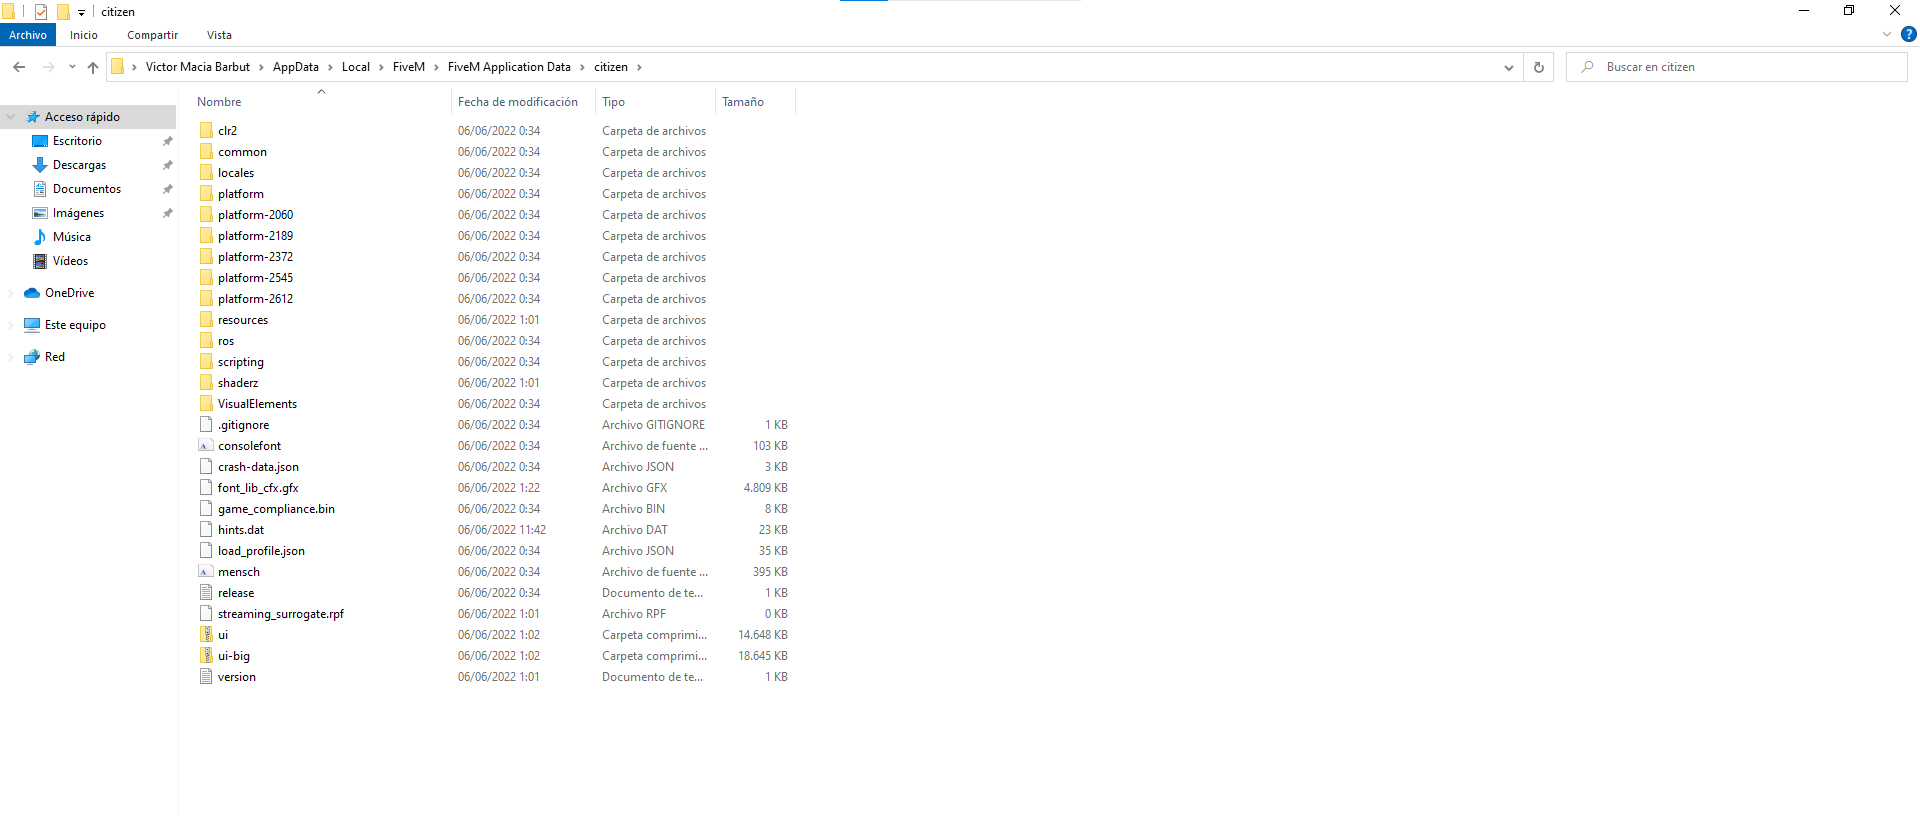Image resolution: width=1920 pixels, height=816 pixels.
Task: Click the New folder quick access icon
Action: (63, 12)
